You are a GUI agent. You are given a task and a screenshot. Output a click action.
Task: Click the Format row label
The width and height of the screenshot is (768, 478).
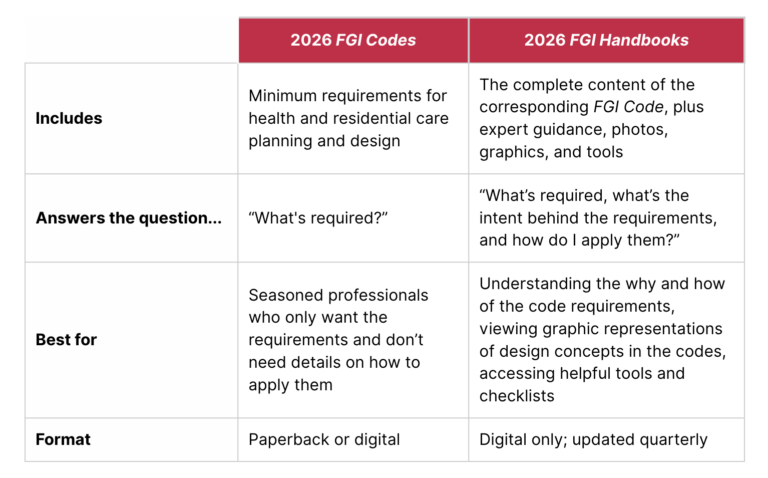pyautogui.click(x=63, y=439)
